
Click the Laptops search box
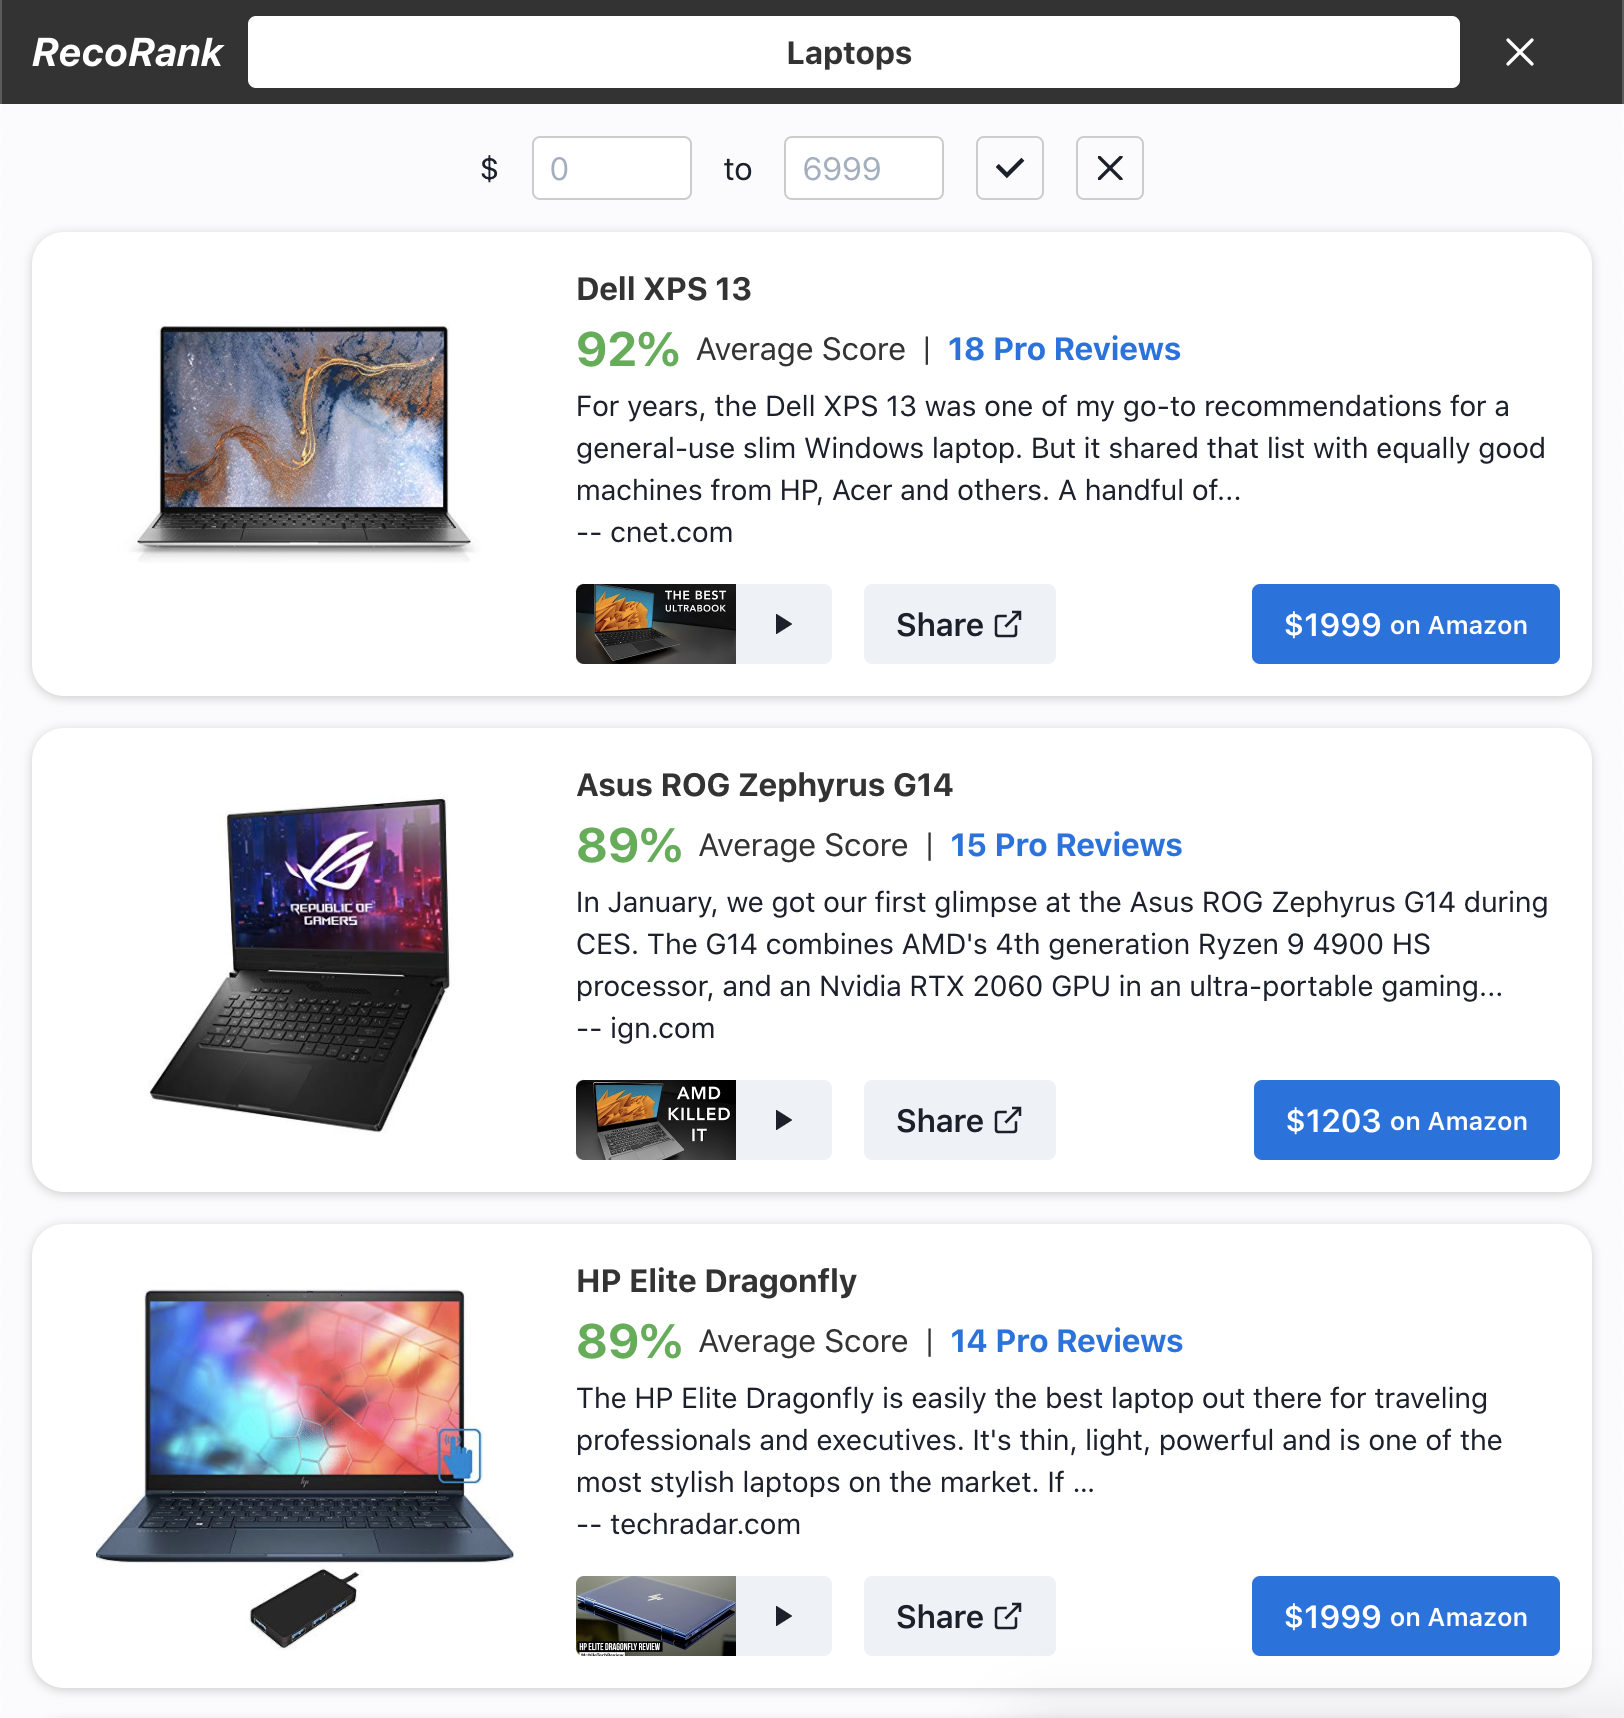[854, 52]
